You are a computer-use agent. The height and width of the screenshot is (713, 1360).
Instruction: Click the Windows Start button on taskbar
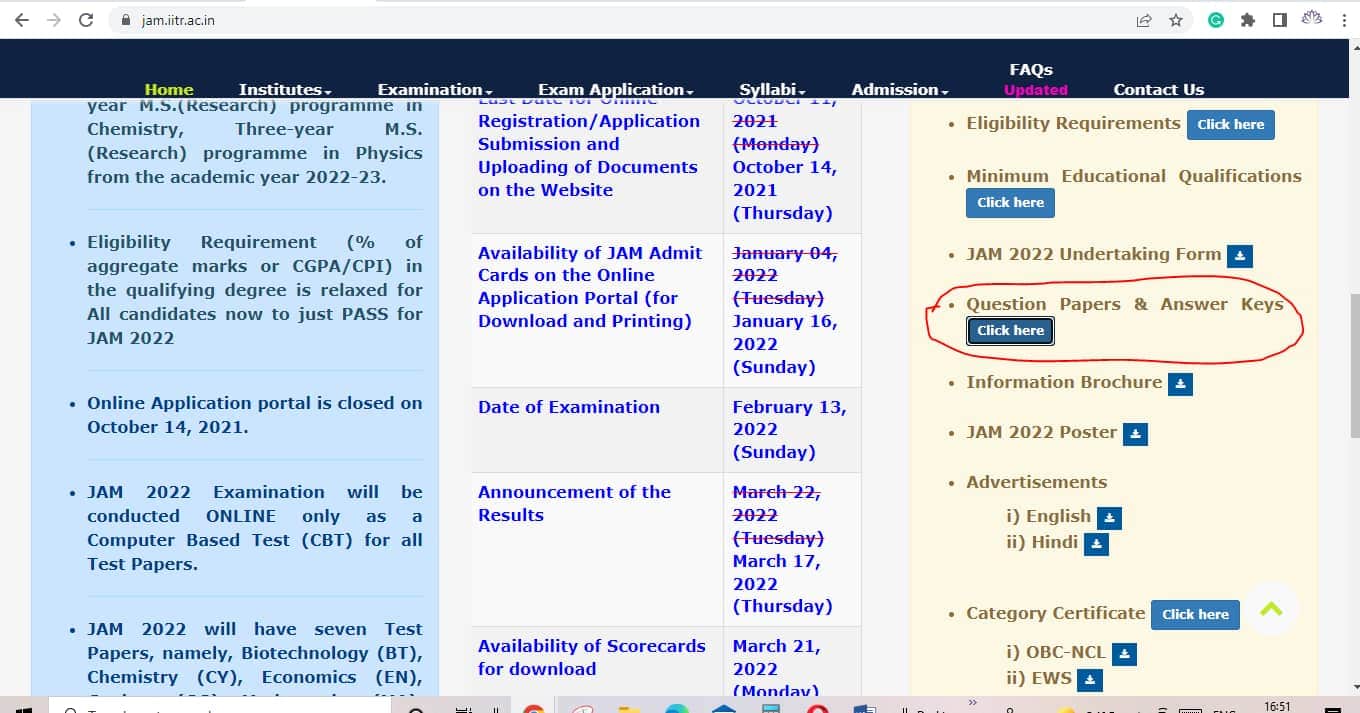click(26, 706)
